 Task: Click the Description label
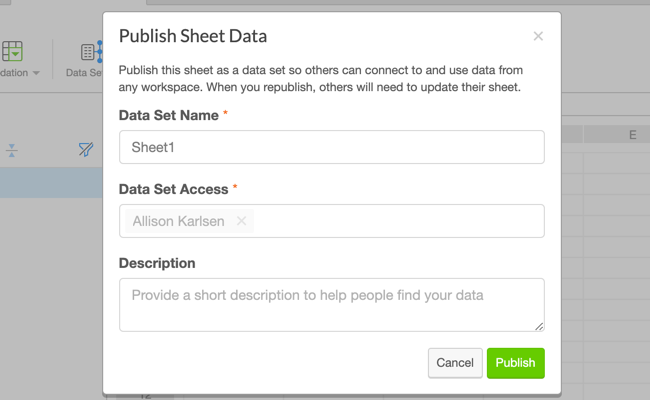click(157, 263)
